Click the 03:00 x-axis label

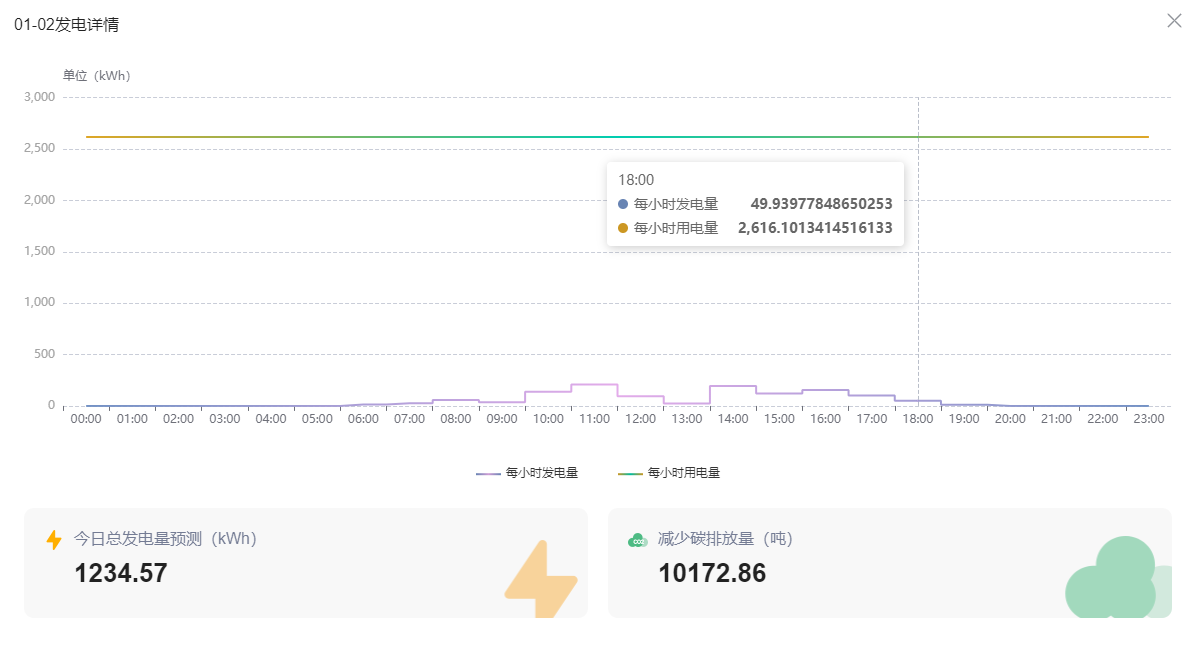pos(225,419)
